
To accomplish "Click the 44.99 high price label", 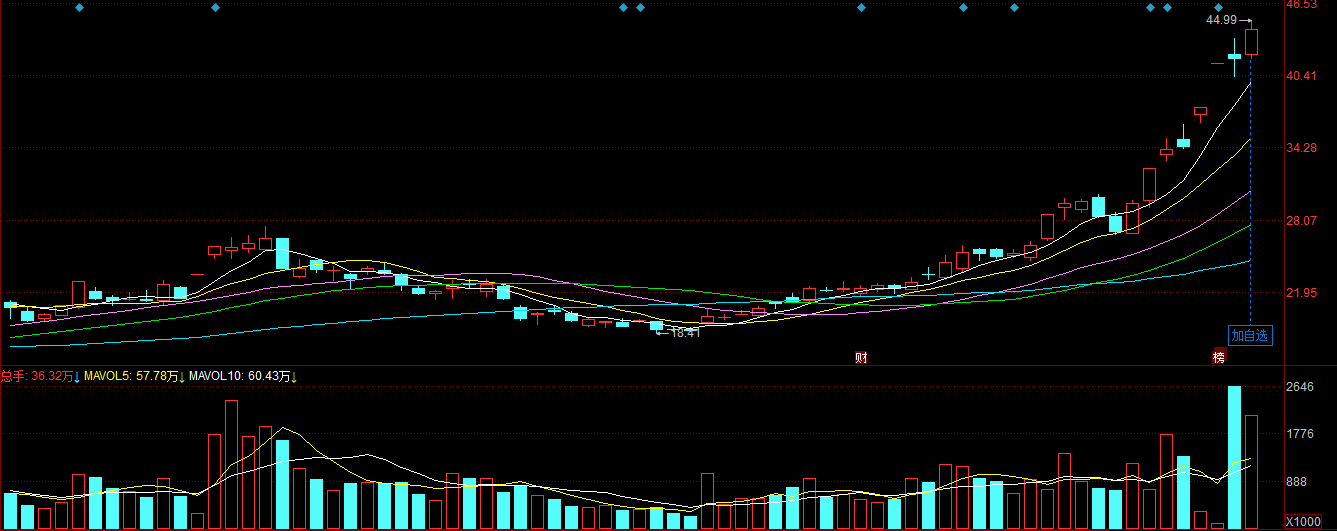I will point(1222,20).
